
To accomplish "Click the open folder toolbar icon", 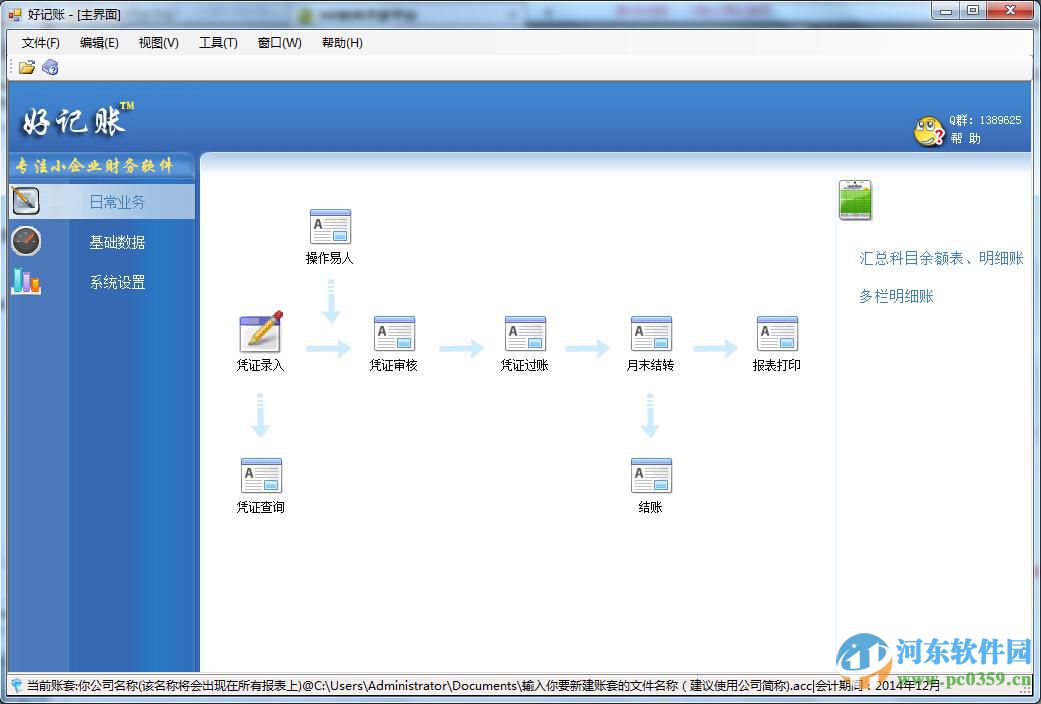I will (x=26, y=67).
